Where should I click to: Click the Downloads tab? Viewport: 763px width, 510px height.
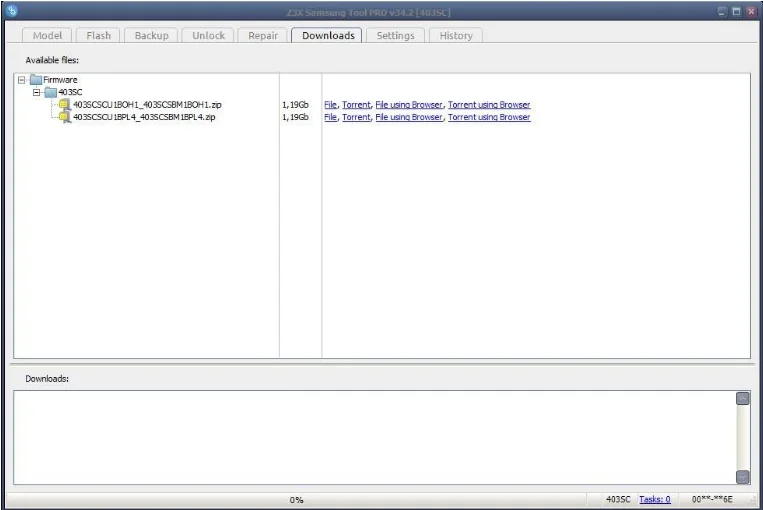(328, 36)
